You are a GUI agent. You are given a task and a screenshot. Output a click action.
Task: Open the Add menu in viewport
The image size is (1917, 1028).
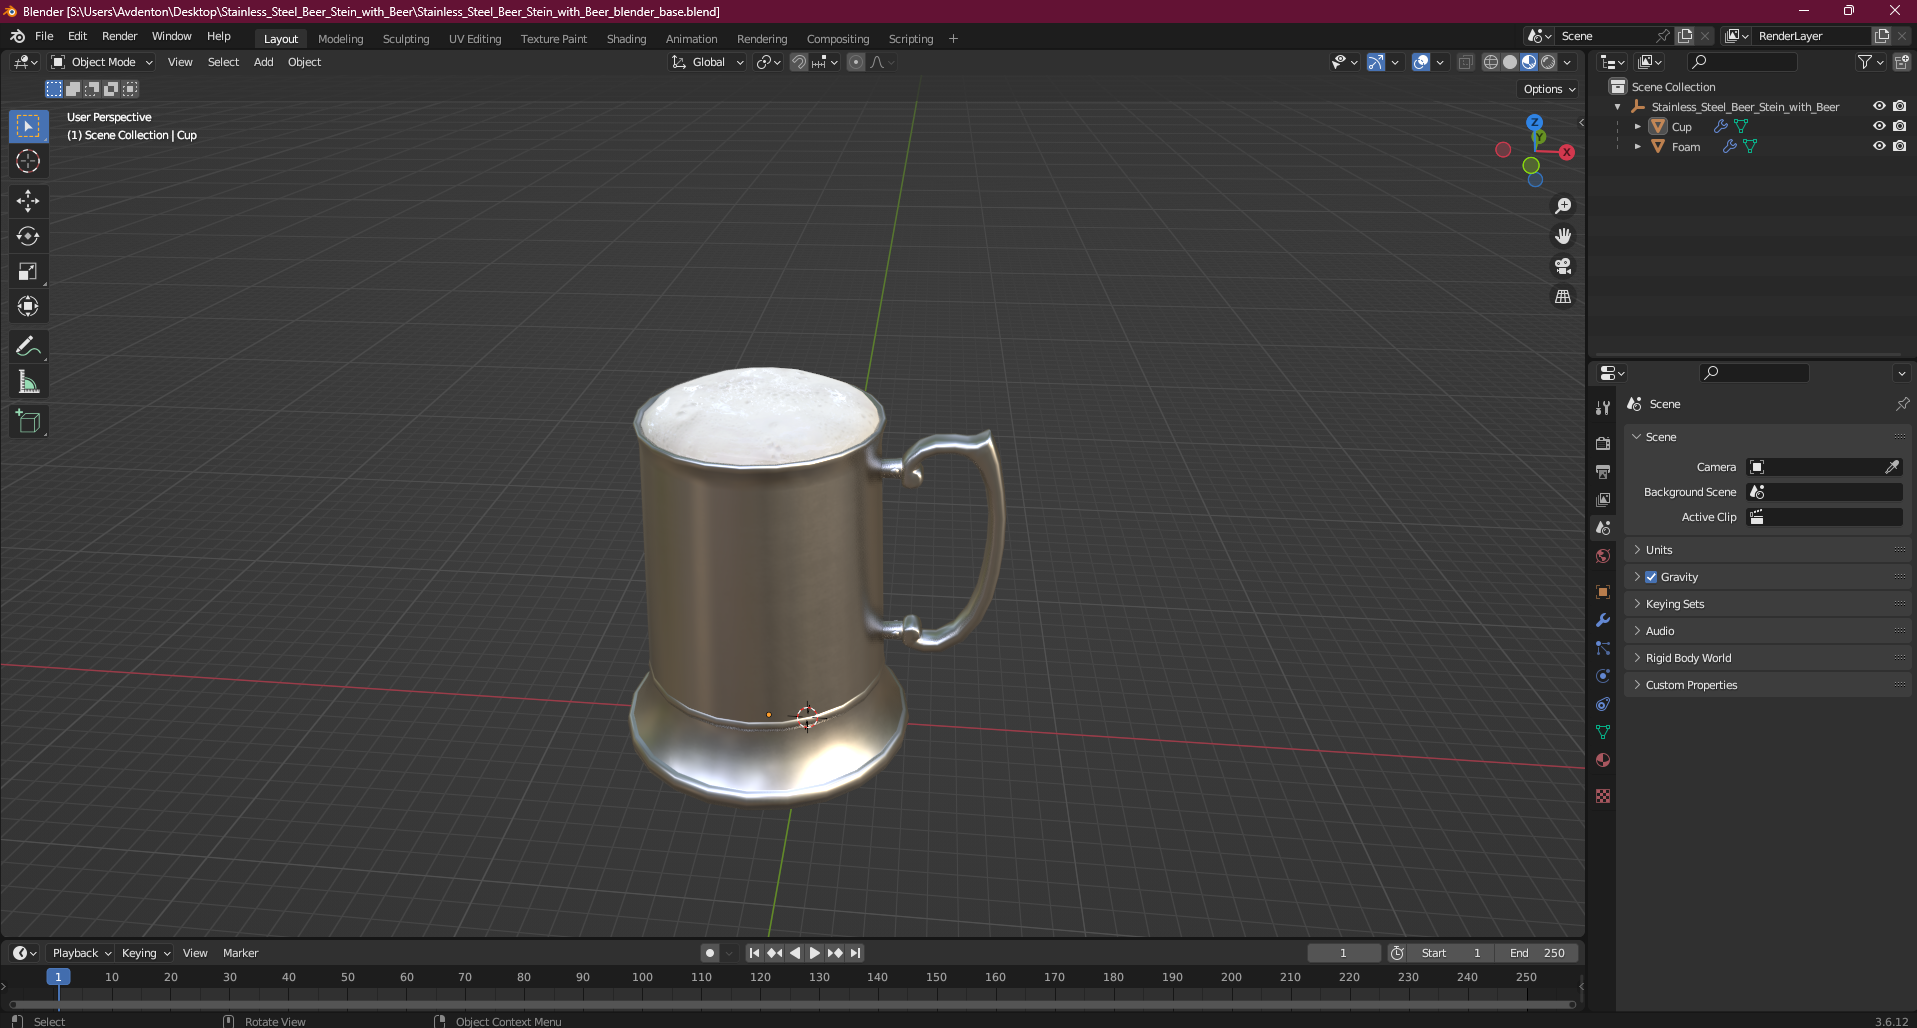(263, 62)
